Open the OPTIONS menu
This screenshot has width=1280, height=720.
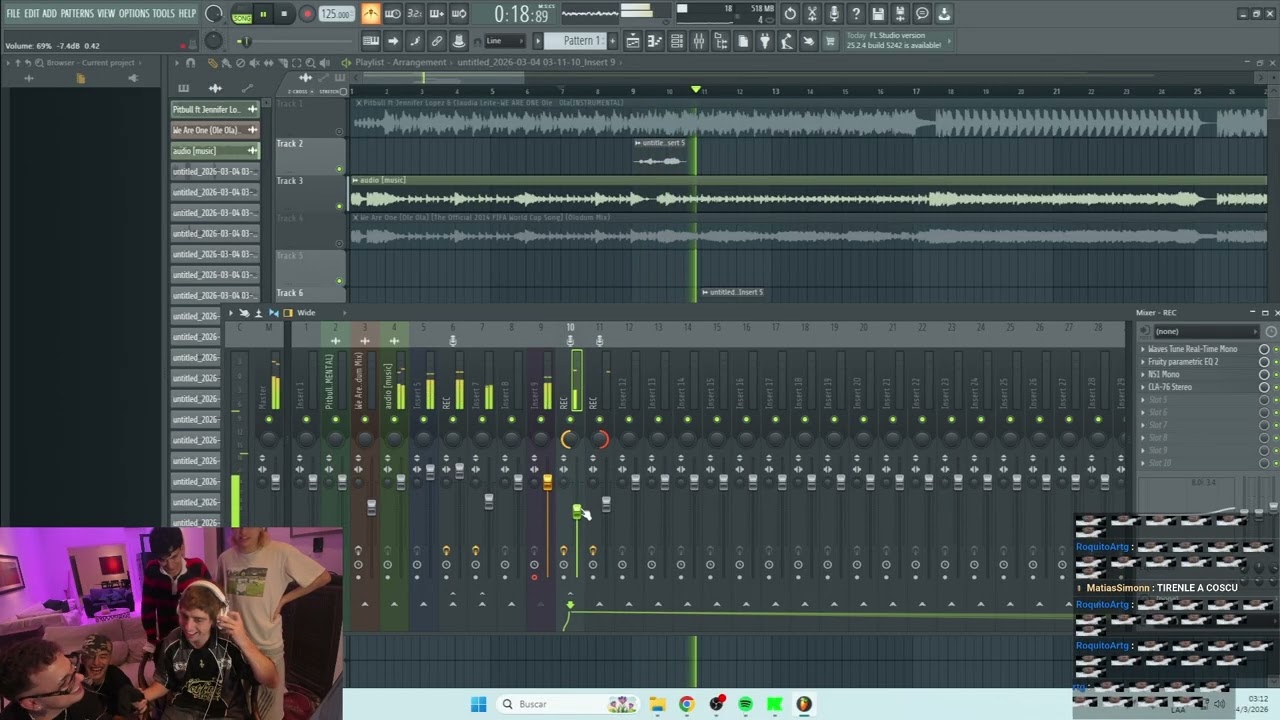coord(134,13)
